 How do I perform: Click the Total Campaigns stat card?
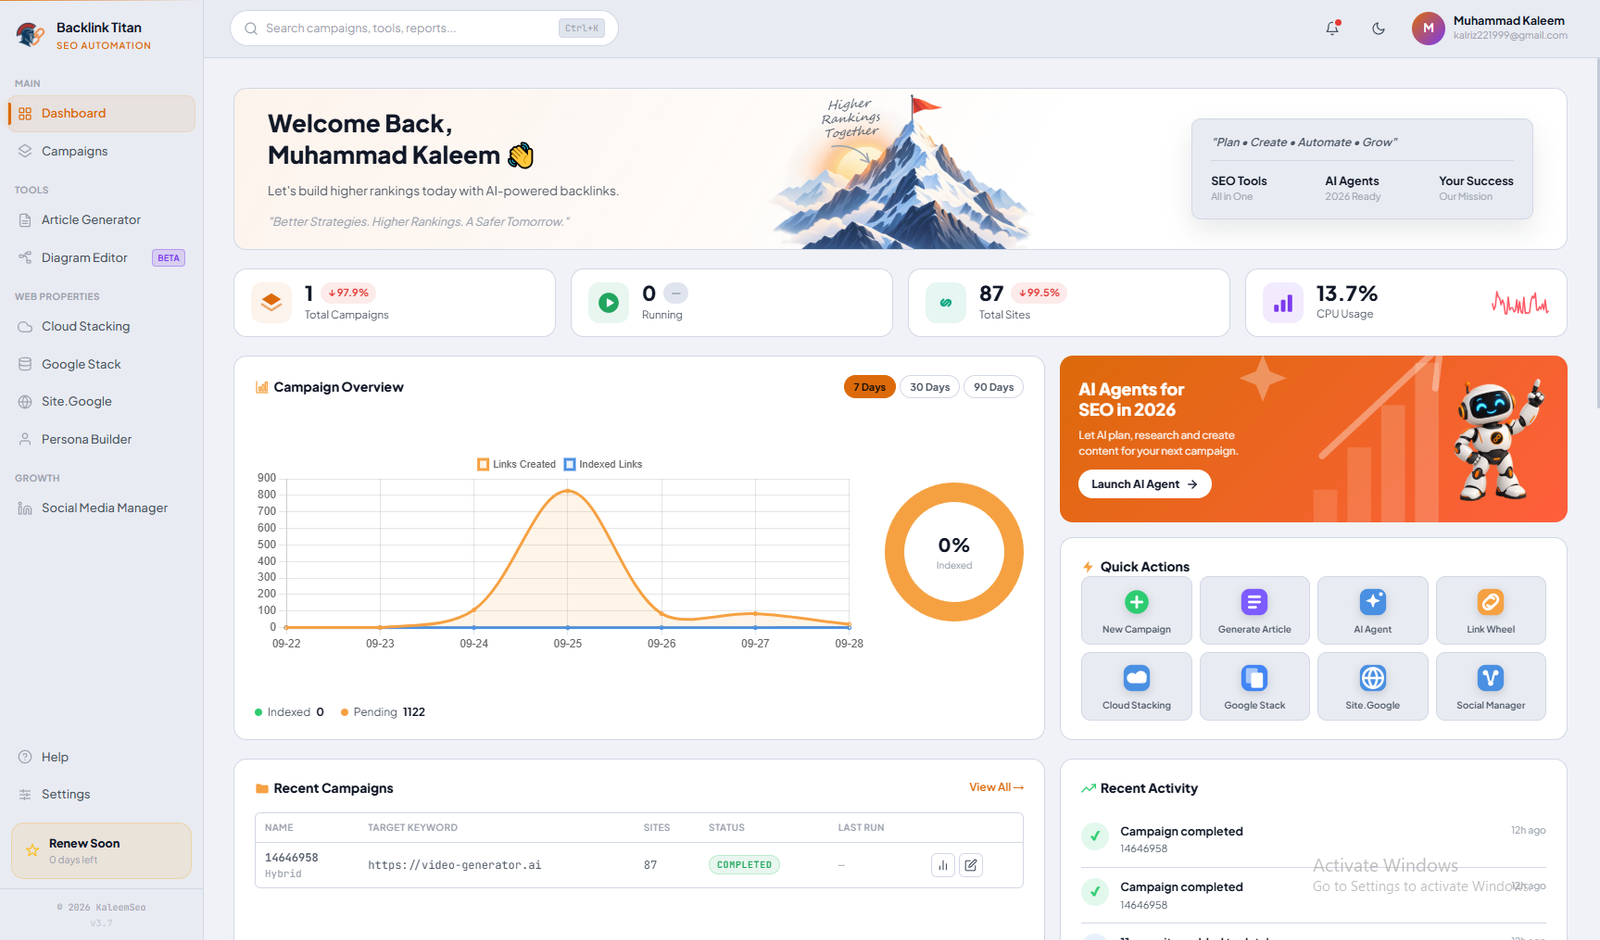tap(394, 303)
